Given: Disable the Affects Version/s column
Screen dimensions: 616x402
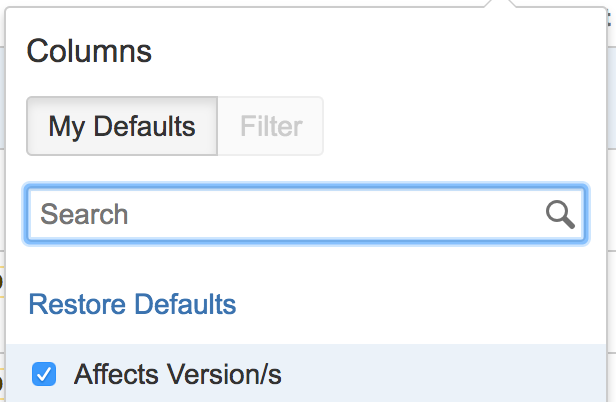Looking at the screenshot, I should click(x=44, y=374).
